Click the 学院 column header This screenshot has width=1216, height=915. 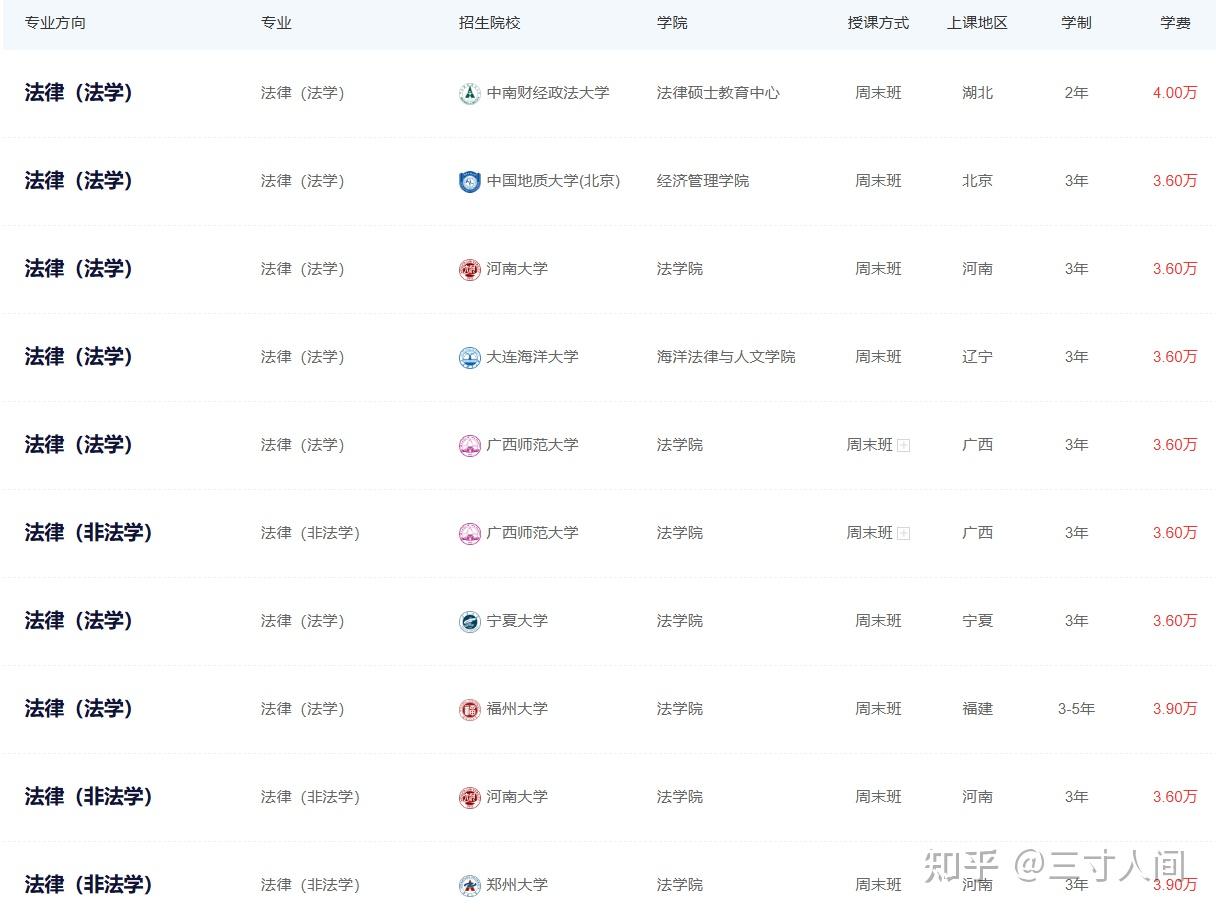[x=672, y=22]
